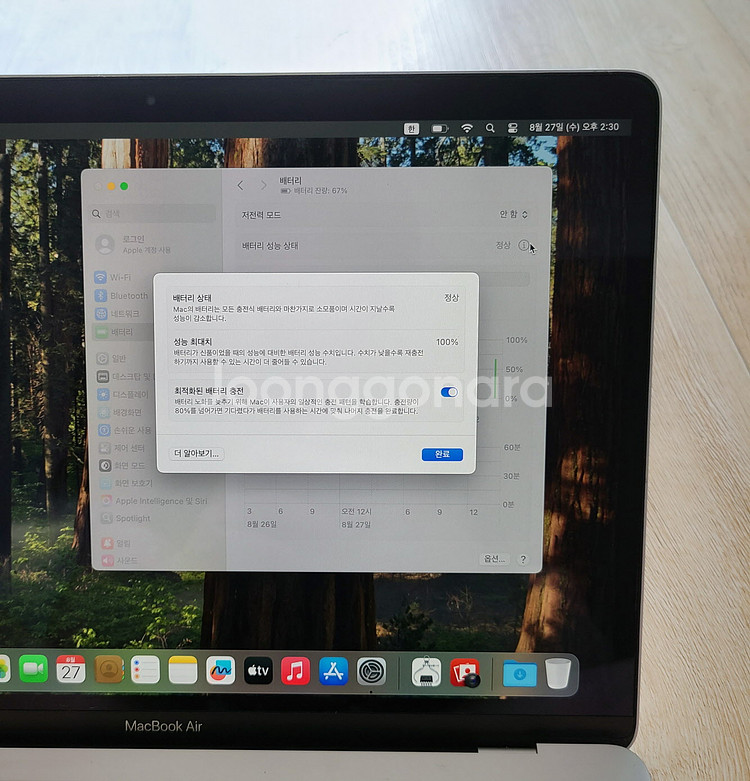Select Apple Intelligence 및 Siri in sidebar

[154, 501]
